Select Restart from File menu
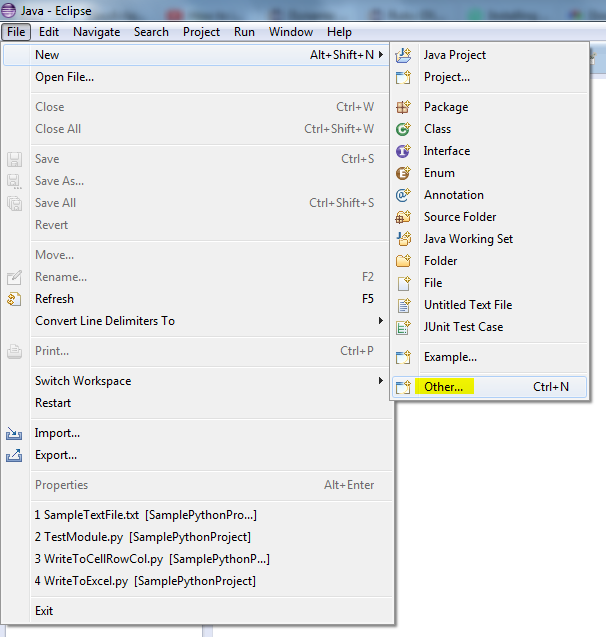606x637 pixels. click(x=197, y=403)
